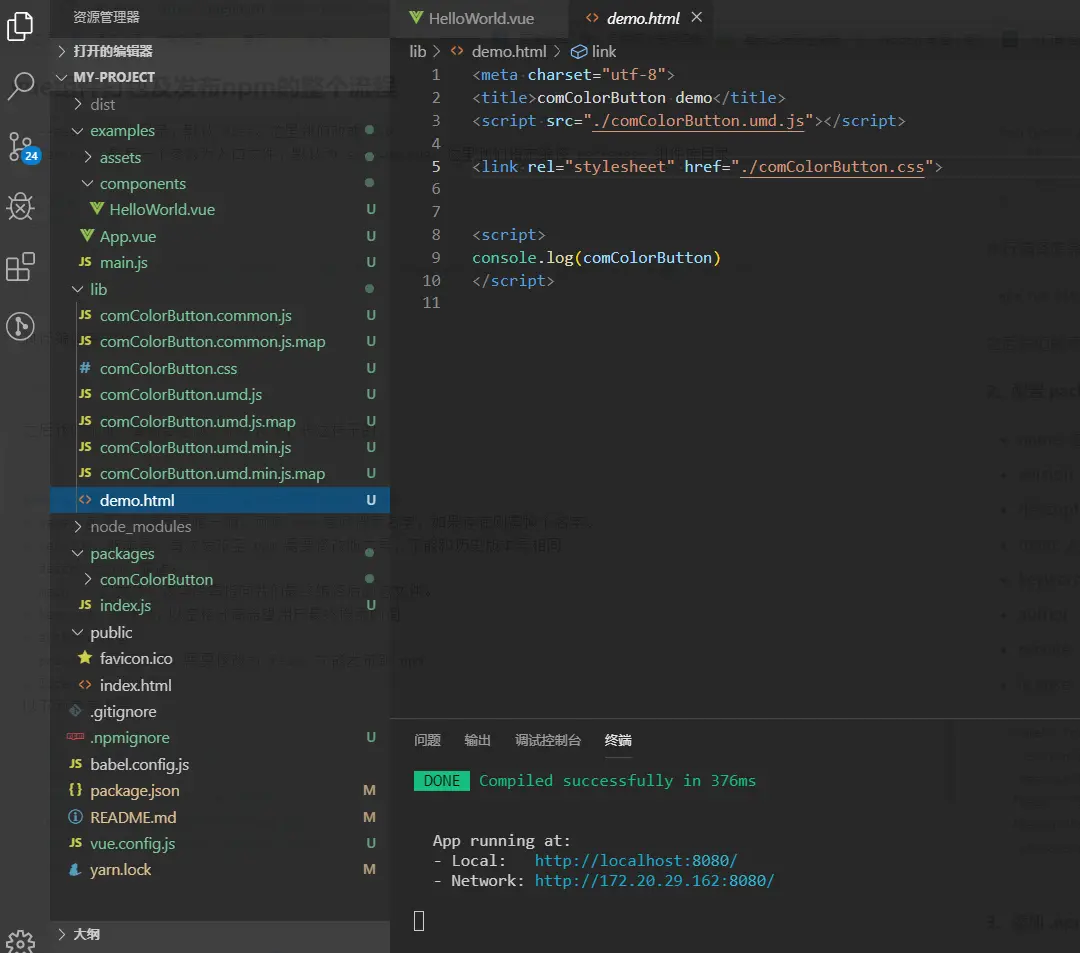Image resolution: width=1080 pixels, height=953 pixels.
Task: Open comColorButton.umd.js.map file
Action: click(220, 421)
